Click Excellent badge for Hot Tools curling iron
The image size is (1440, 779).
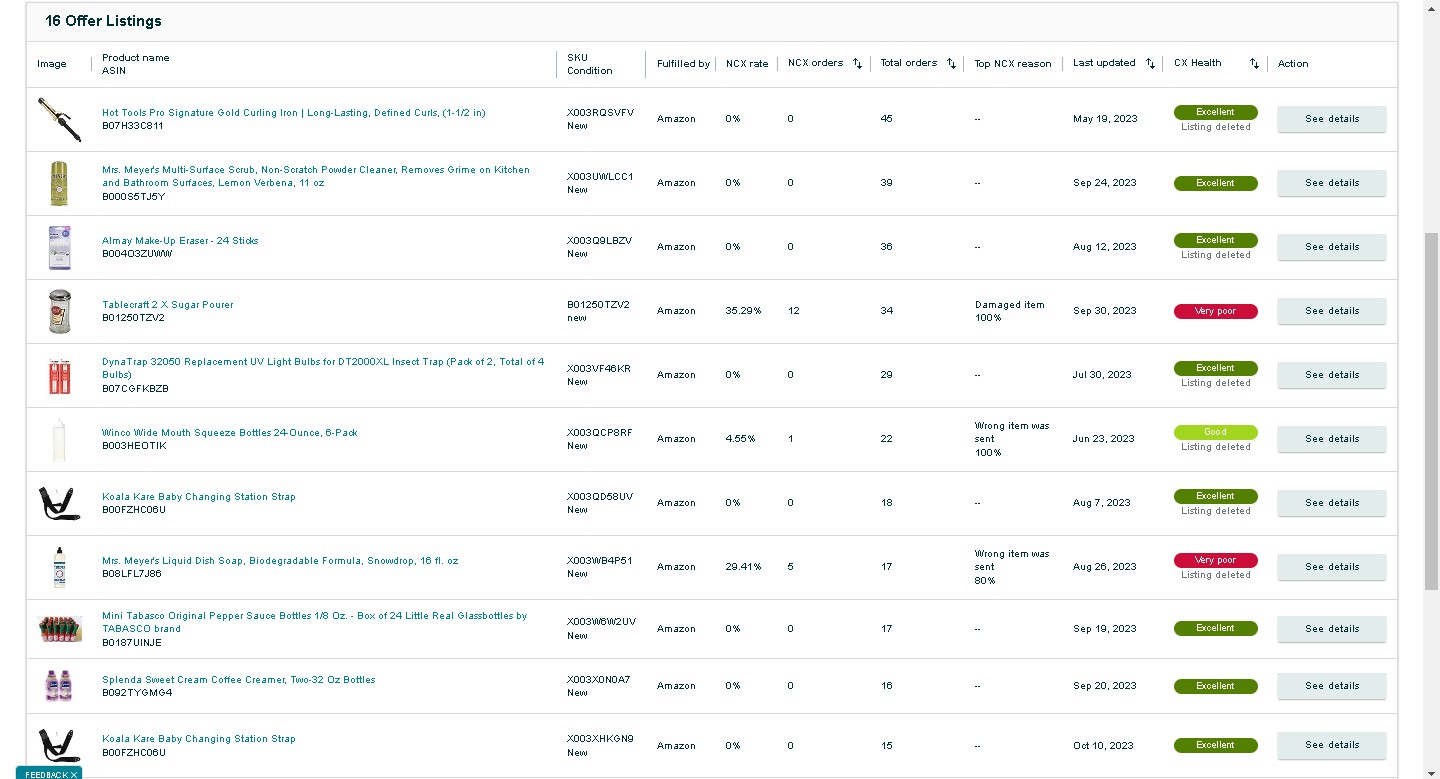[x=1215, y=112]
